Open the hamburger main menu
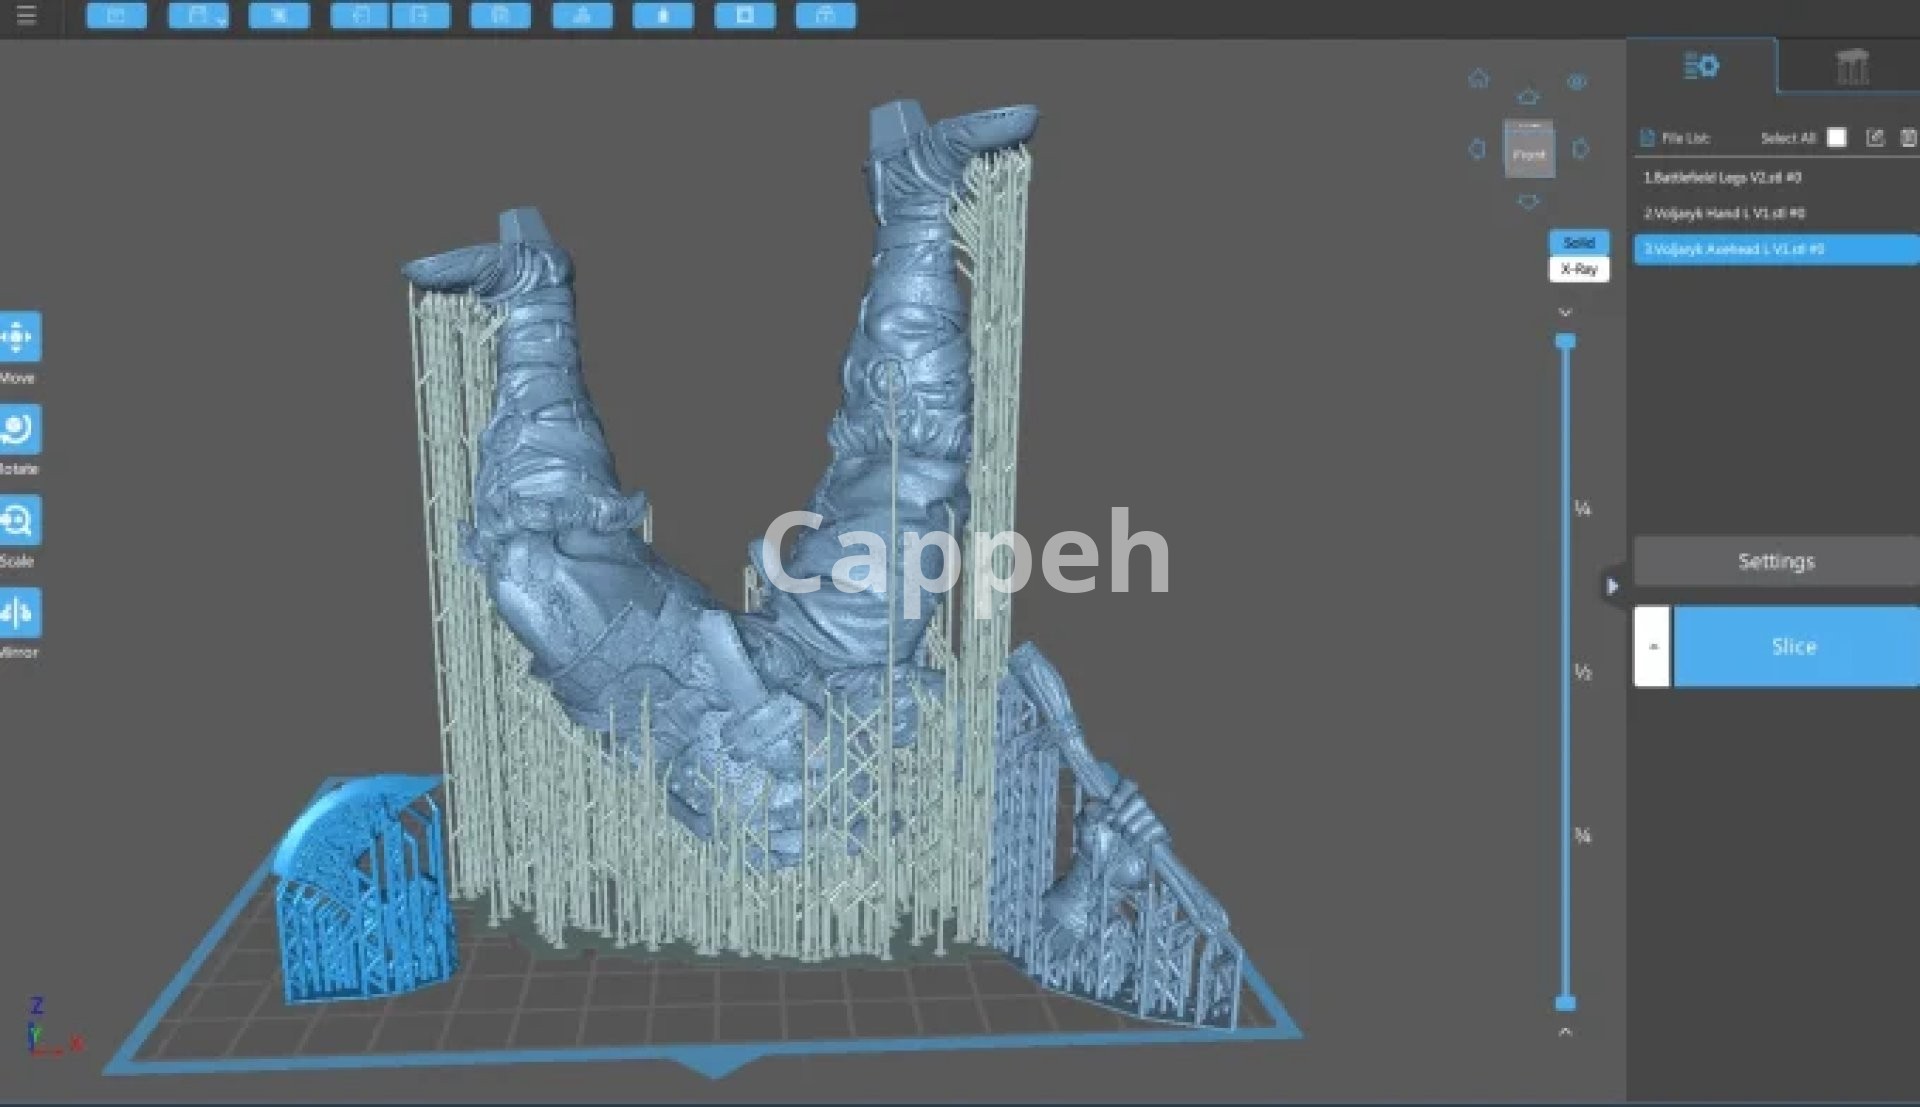The width and height of the screenshot is (1920, 1107). (x=26, y=15)
